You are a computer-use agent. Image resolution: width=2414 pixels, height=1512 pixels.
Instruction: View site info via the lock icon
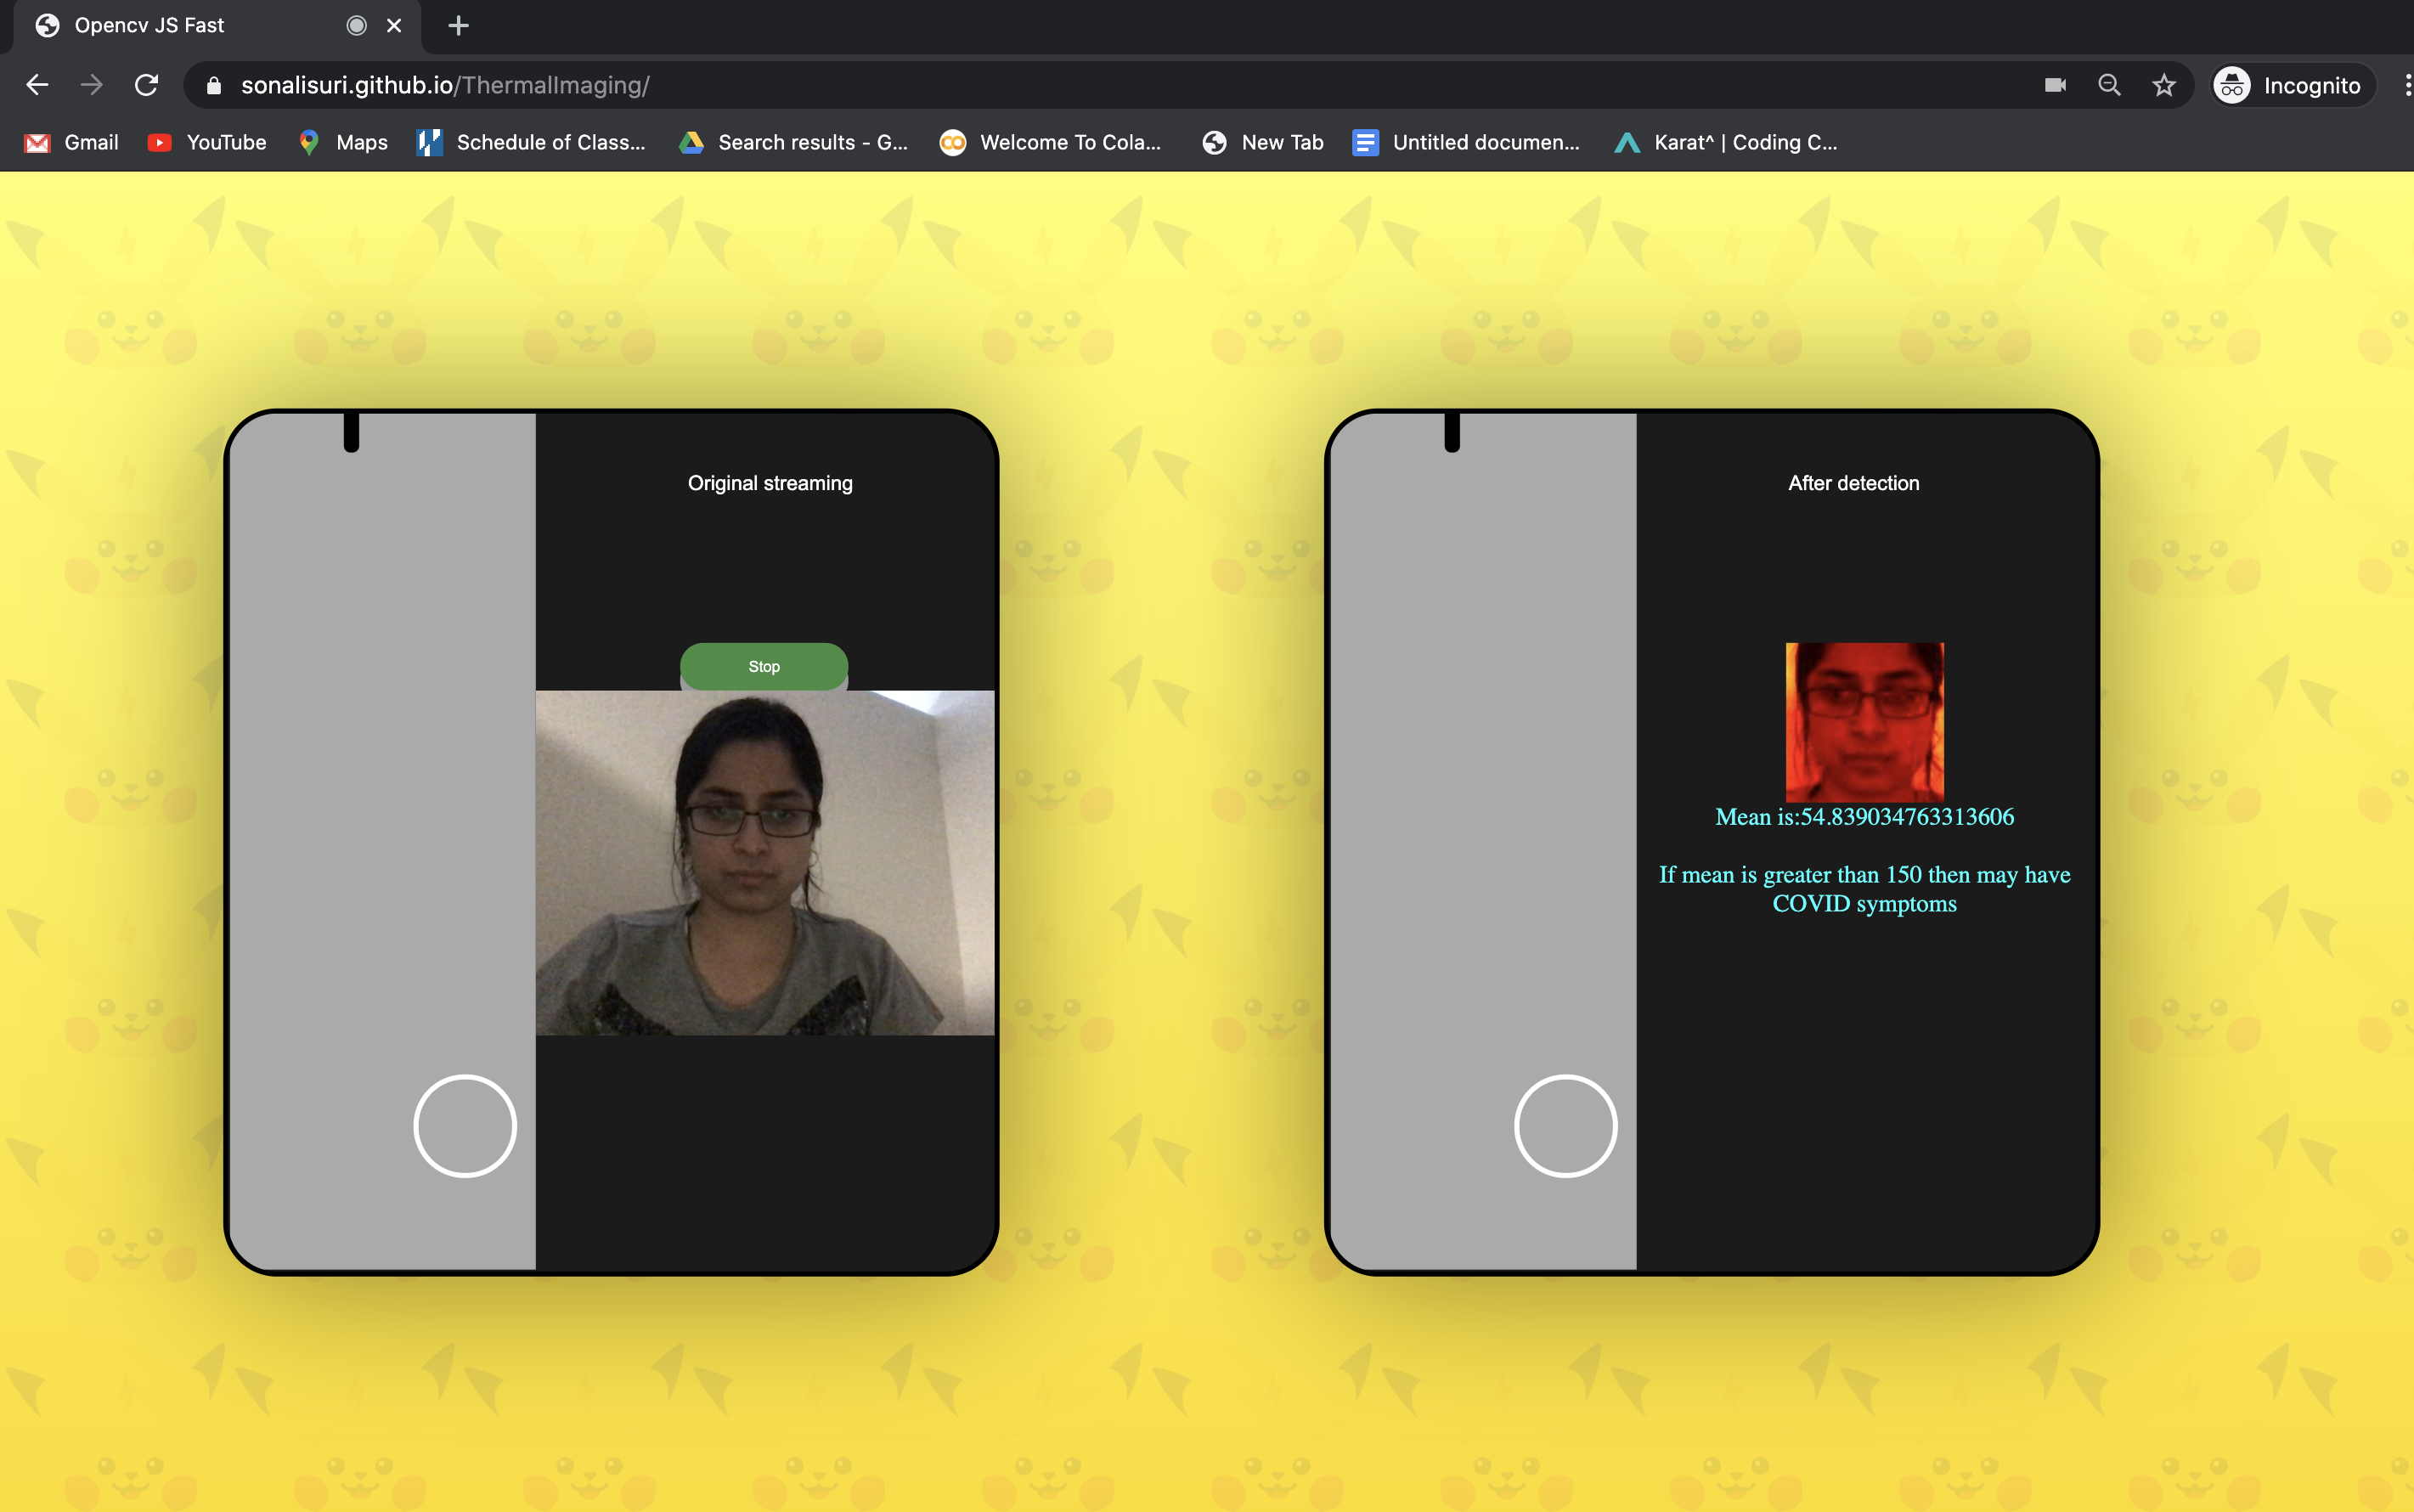click(213, 86)
